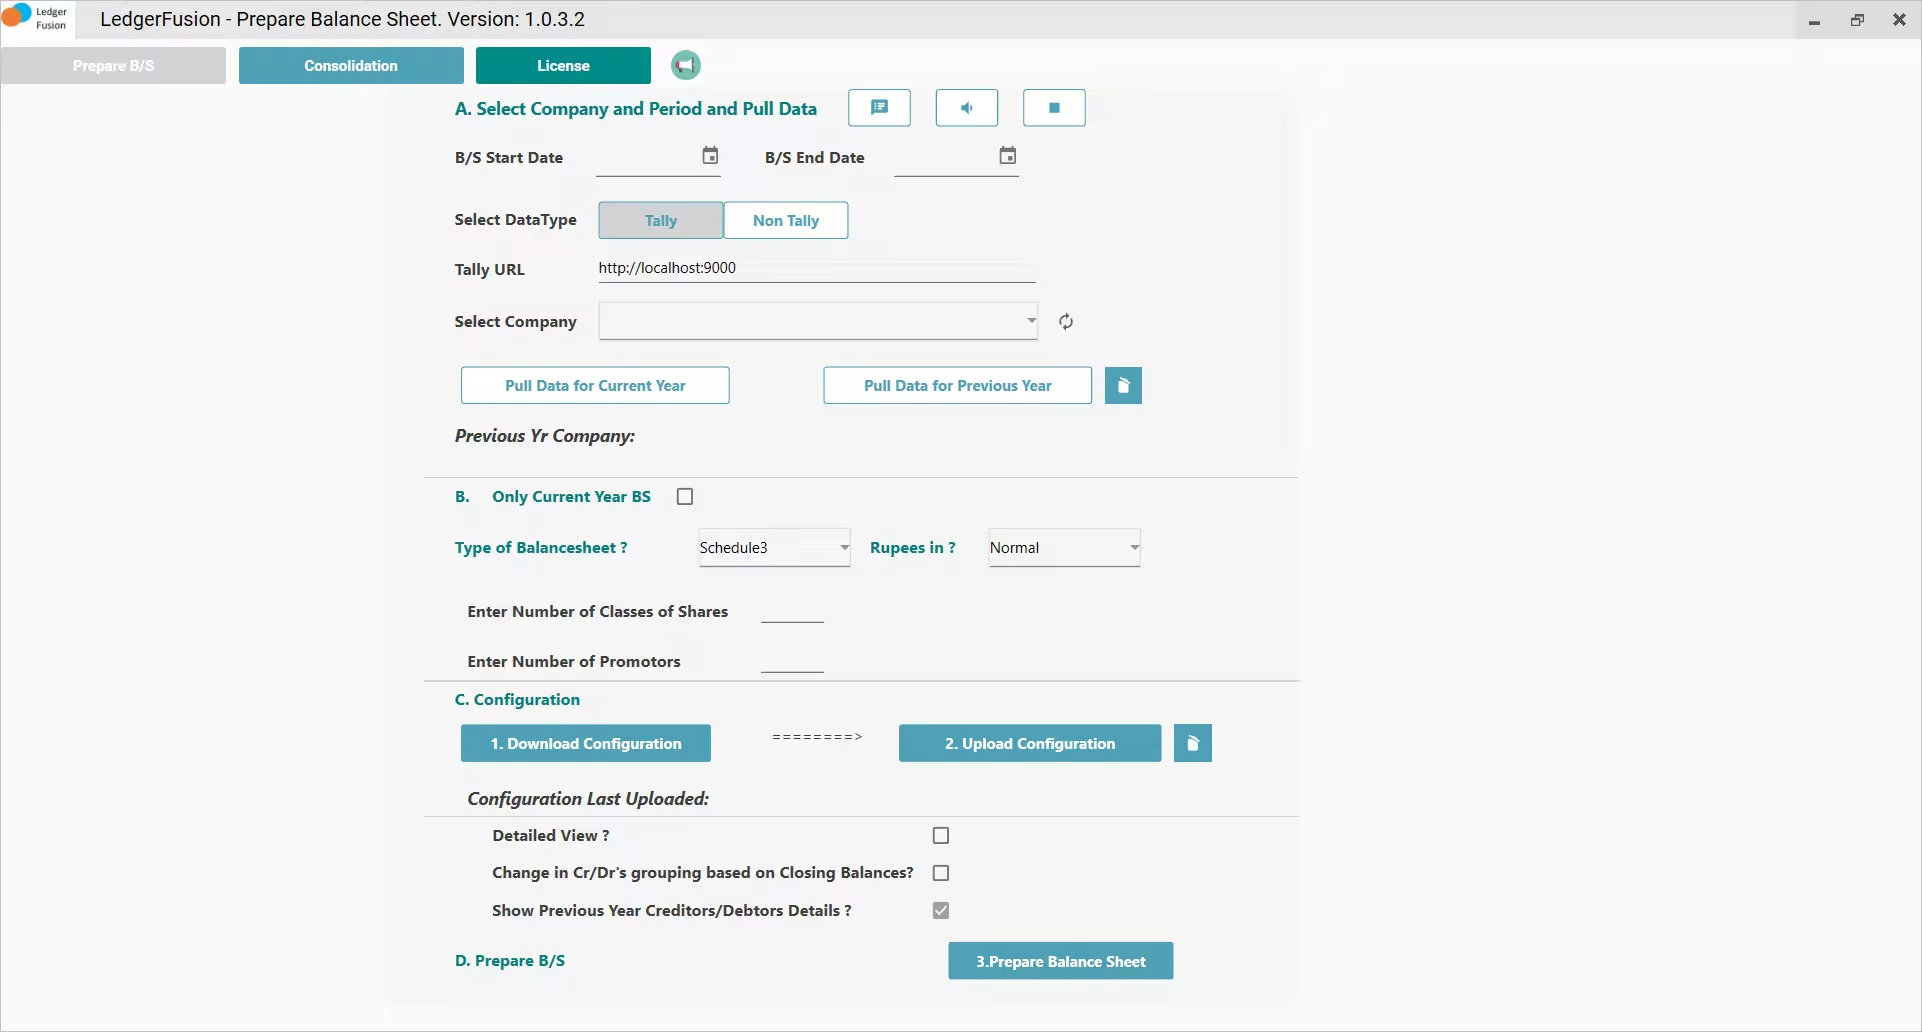Select the Tally data type

(661, 220)
